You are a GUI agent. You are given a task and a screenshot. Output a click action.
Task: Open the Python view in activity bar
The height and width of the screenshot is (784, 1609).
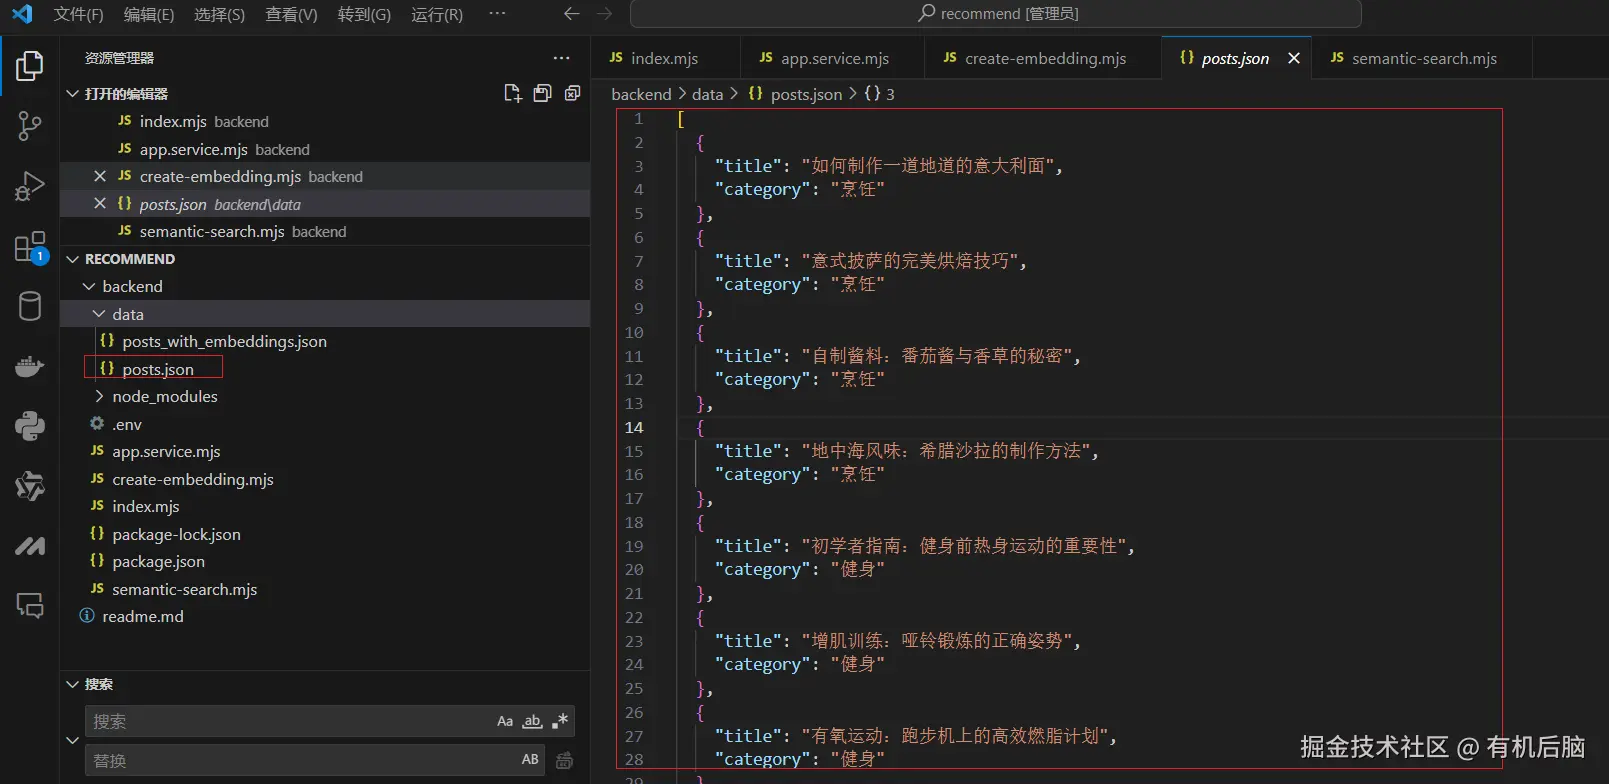[x=29, y=427]
